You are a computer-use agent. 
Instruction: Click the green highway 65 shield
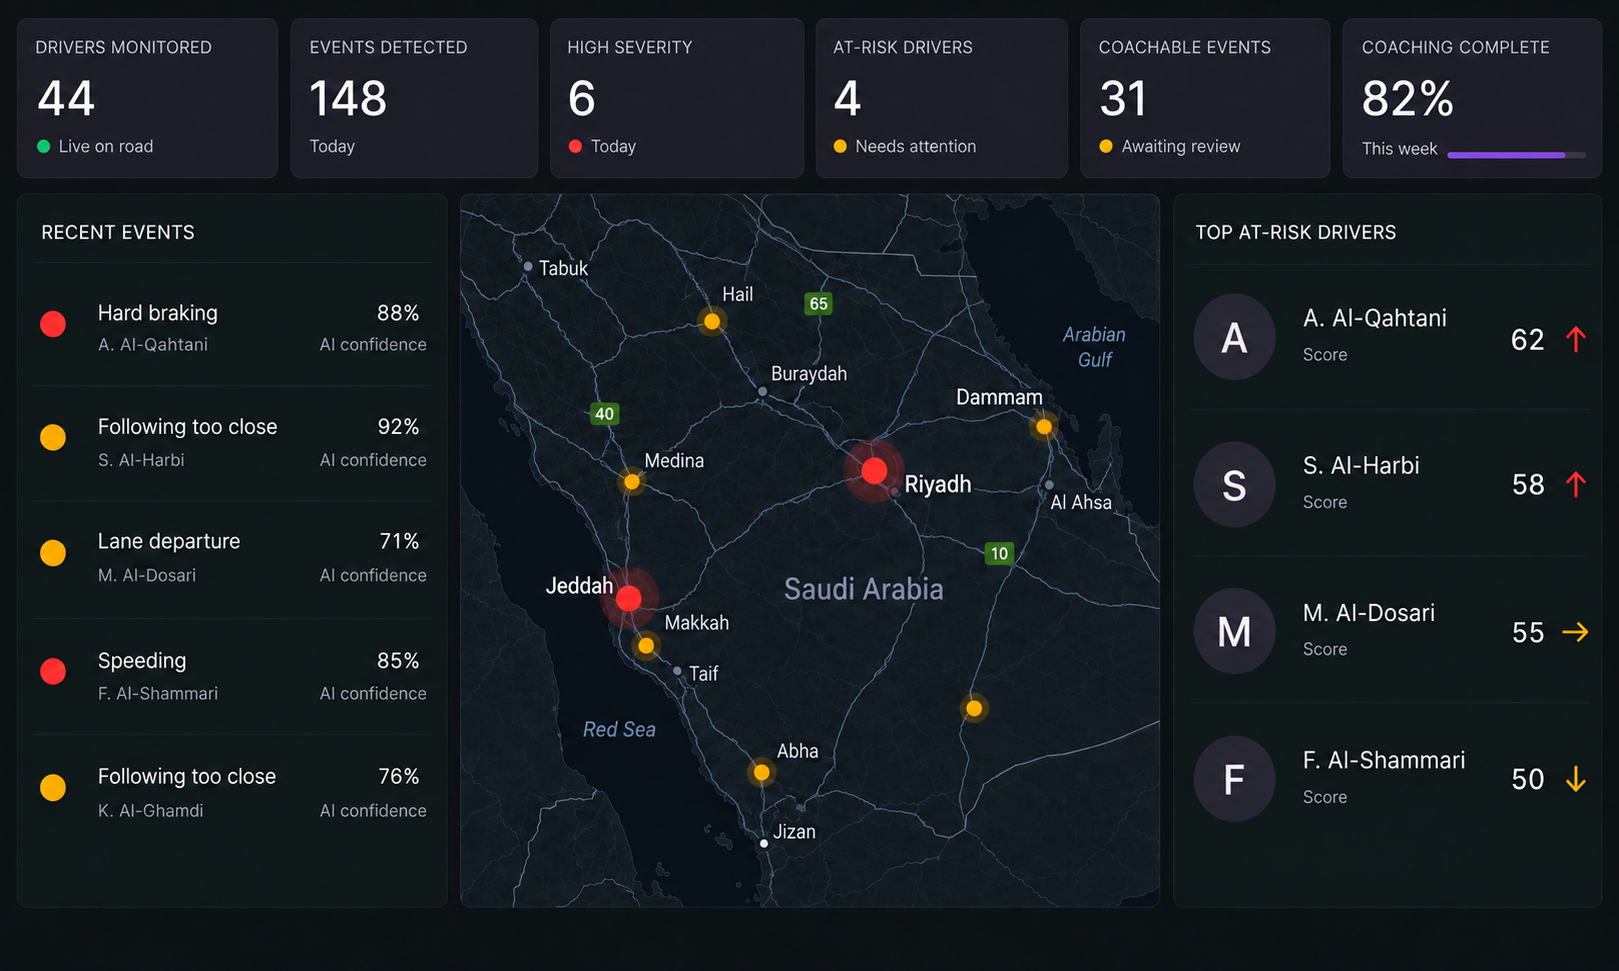click(x=819, y=303)
